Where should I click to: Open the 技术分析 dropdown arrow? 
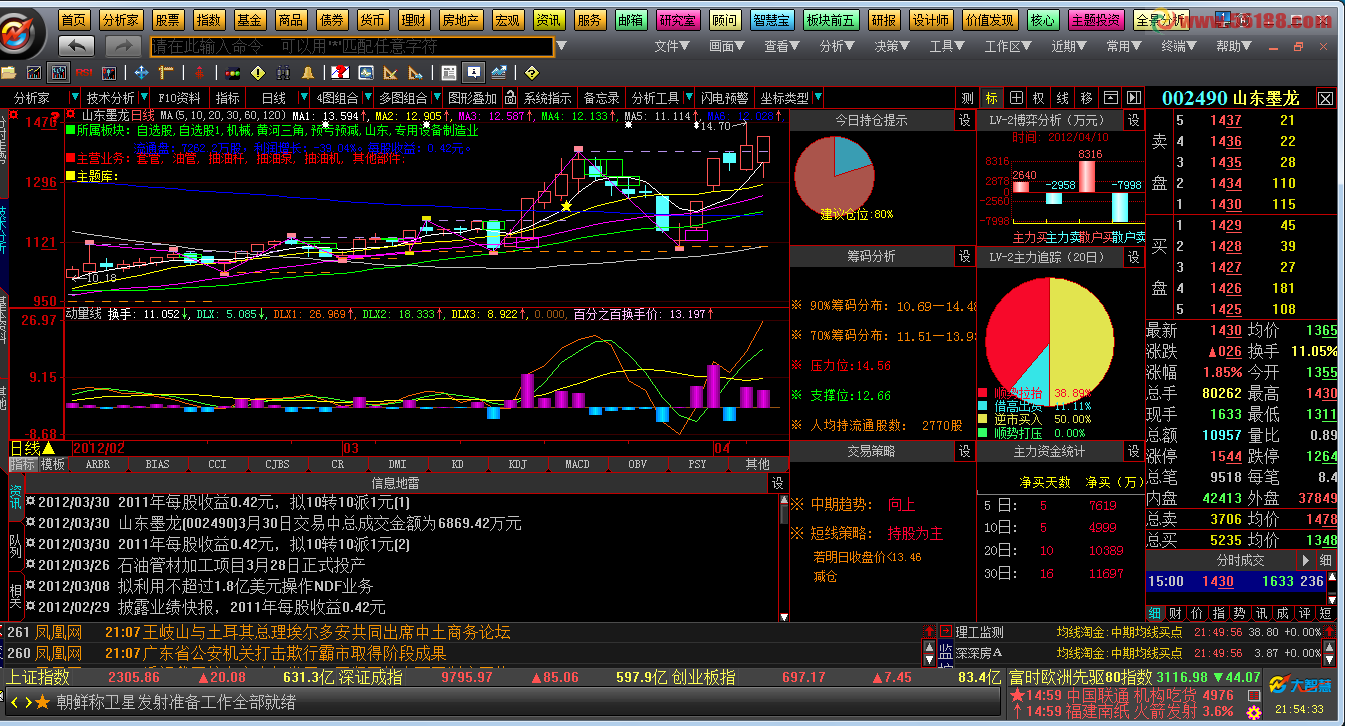point(144,98)
